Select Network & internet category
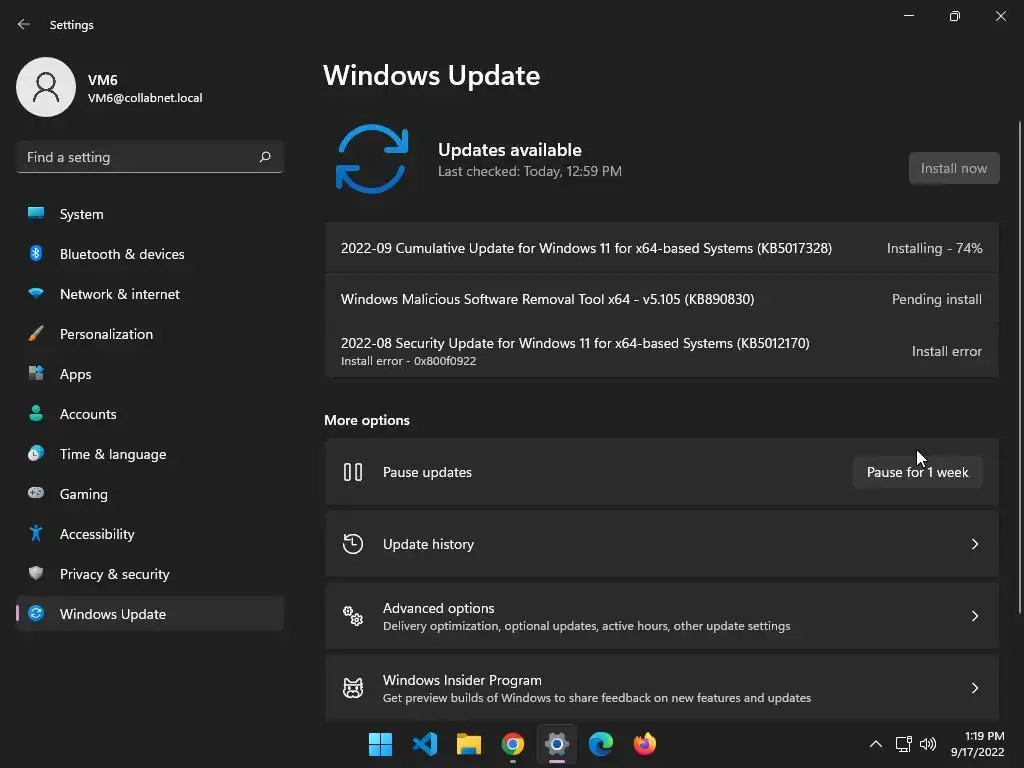 pos(150,294)
